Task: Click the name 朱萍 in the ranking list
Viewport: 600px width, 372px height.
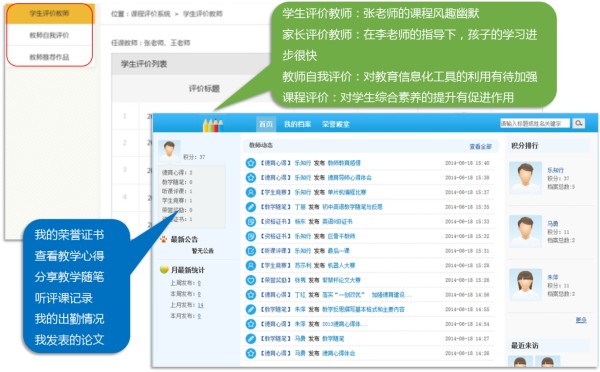Action: pos(552,277)
